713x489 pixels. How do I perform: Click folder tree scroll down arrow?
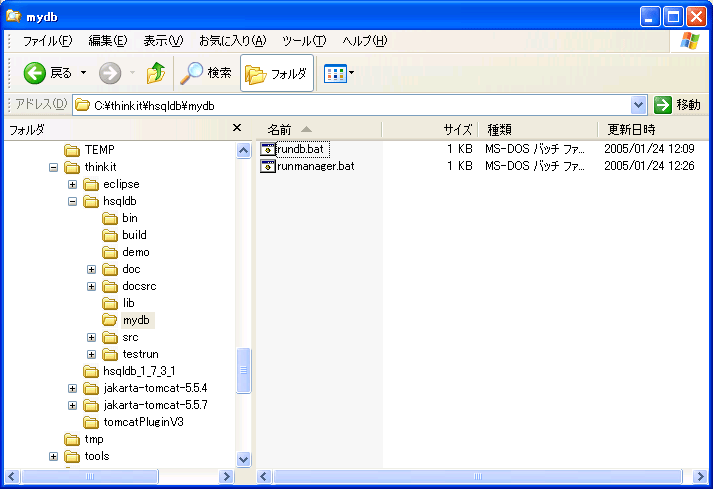click(x=244, y=459)
